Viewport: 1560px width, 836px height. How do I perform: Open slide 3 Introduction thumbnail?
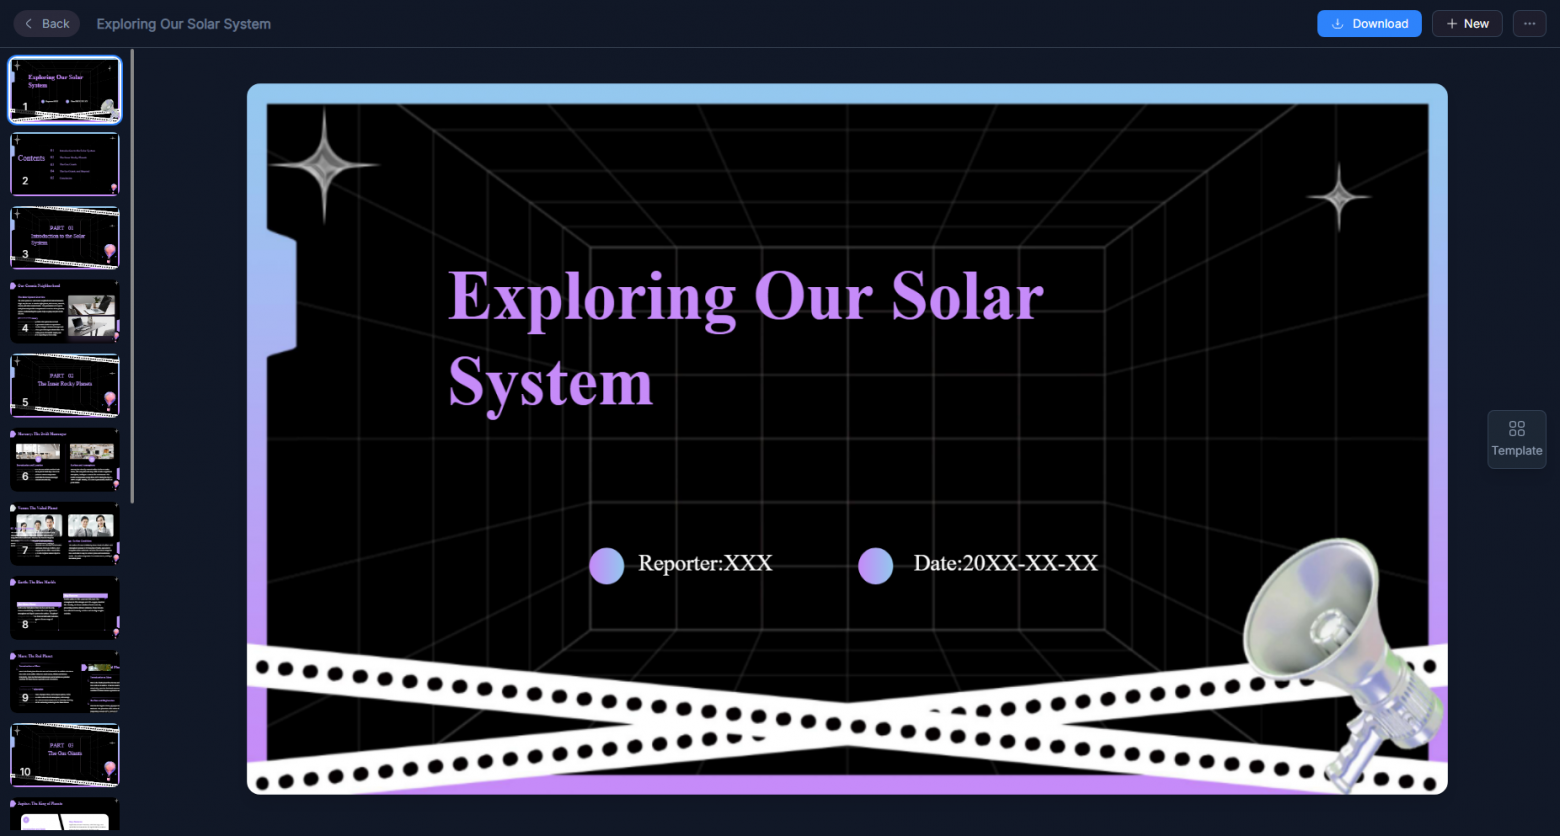pyautogui.click(x=65, y=238)
